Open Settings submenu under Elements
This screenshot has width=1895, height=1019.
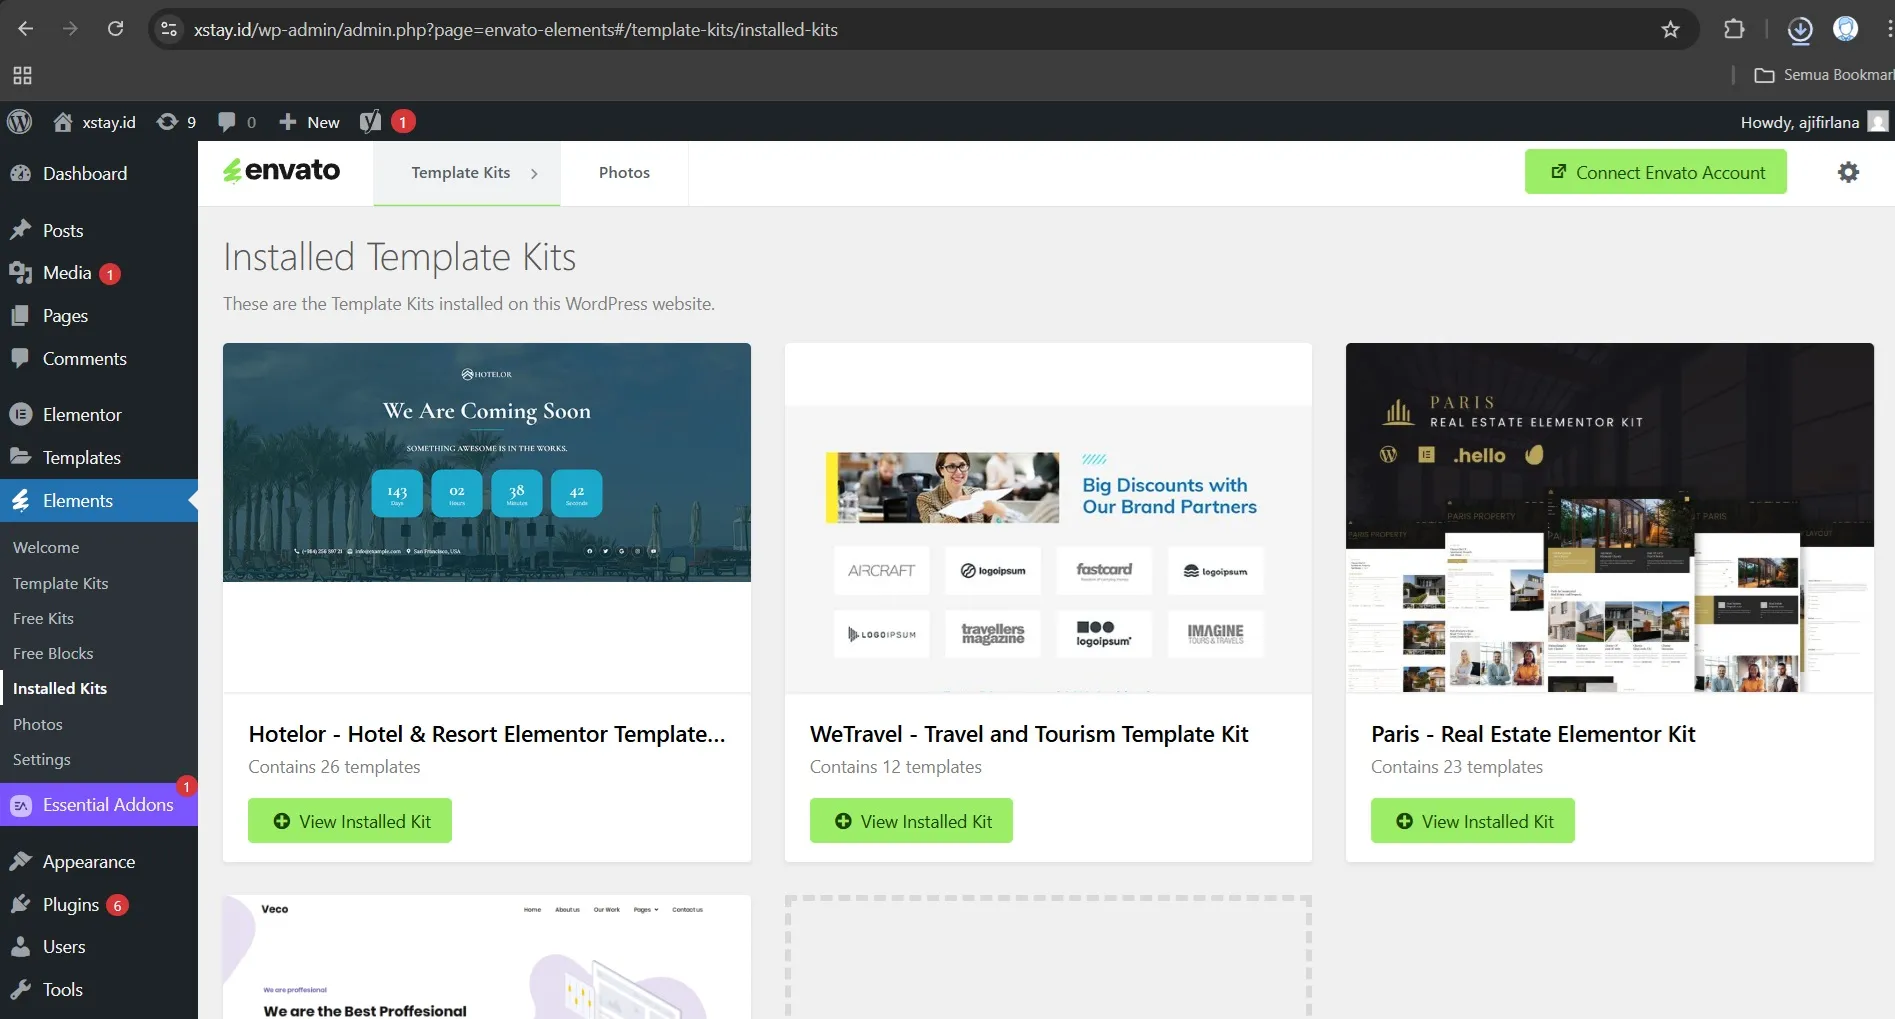pos(42,759)
